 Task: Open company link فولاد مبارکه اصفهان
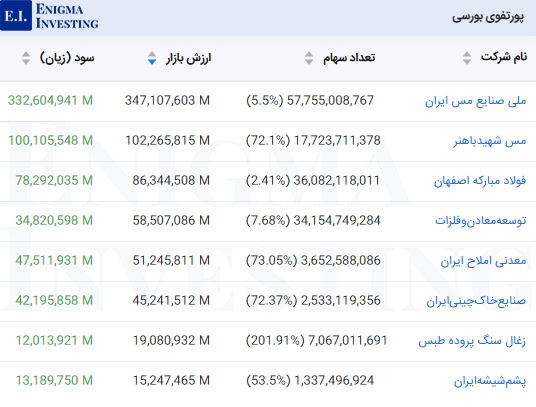coord(480,181)
